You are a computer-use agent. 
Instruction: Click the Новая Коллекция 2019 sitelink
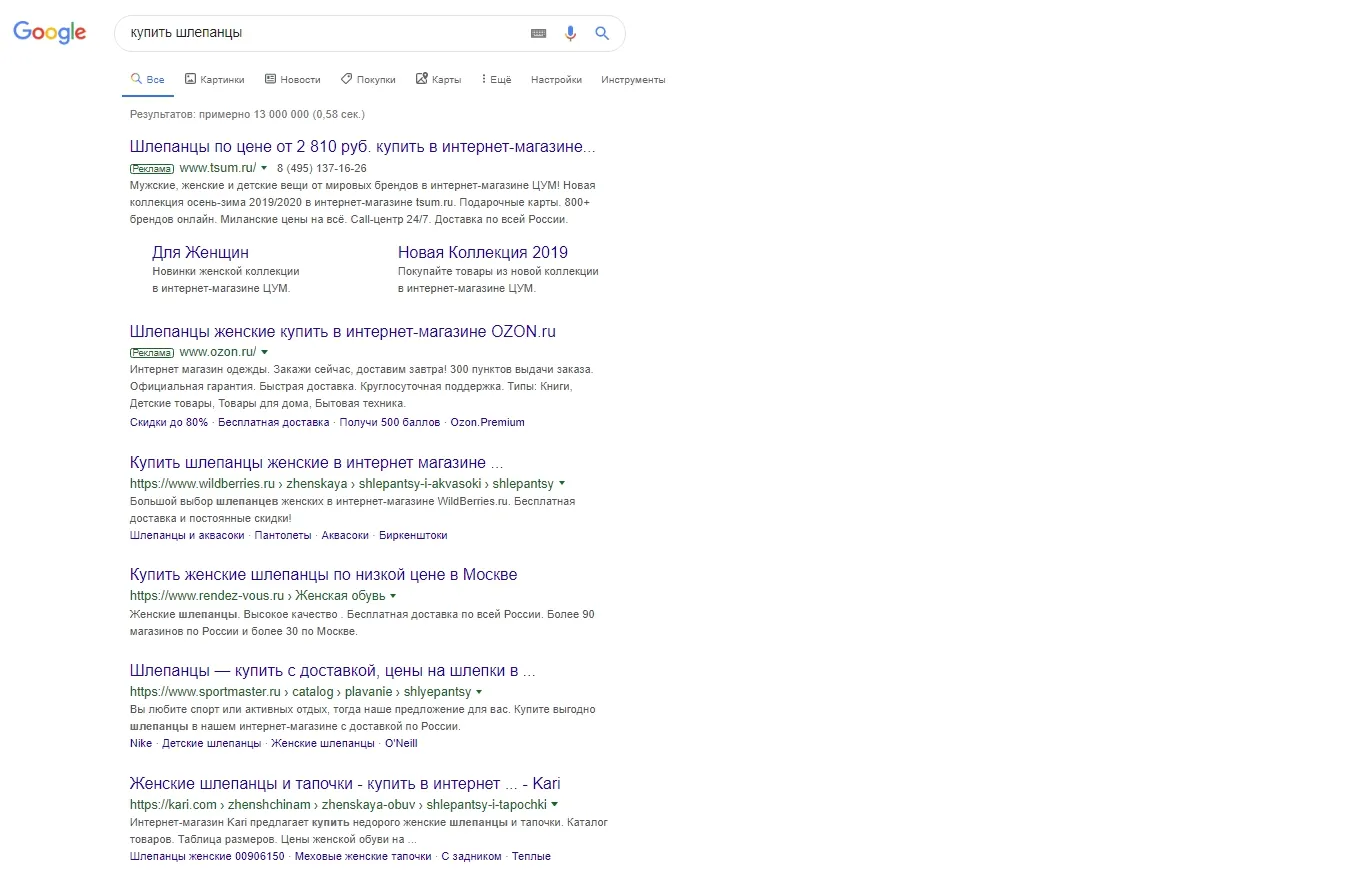point(483,252)
